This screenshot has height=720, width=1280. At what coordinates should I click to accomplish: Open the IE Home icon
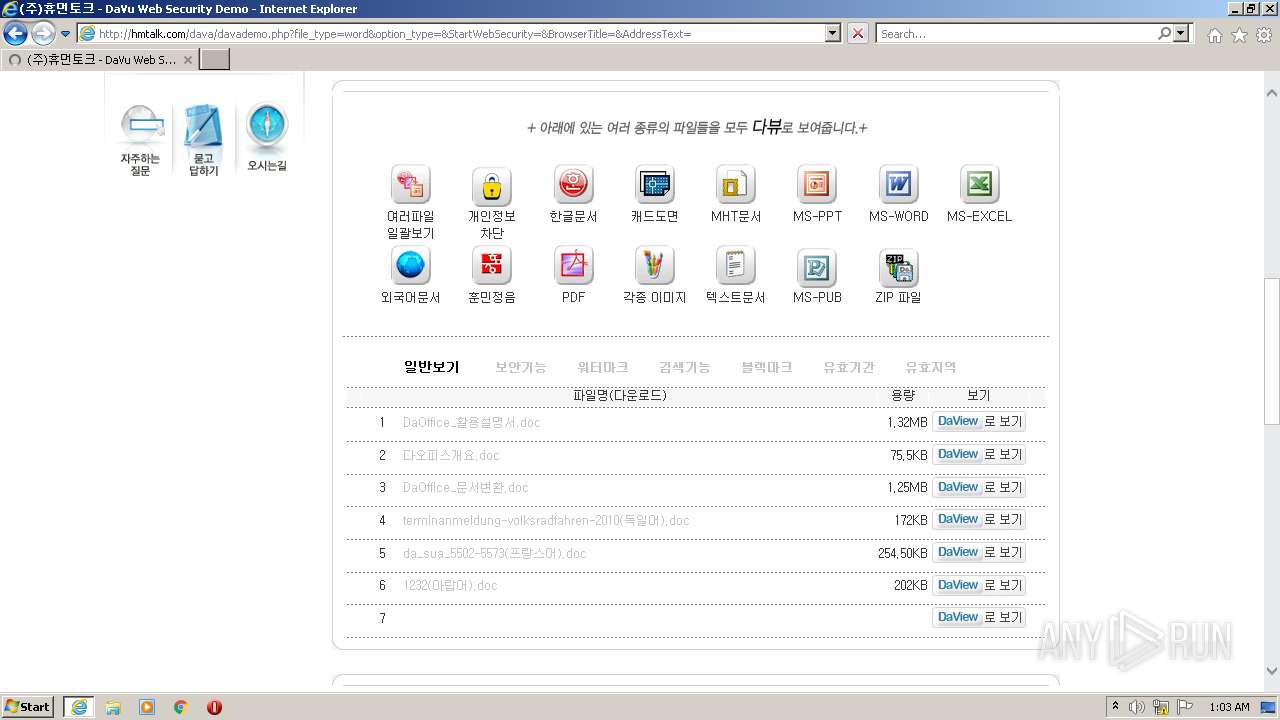click(x=1214, y=34)
